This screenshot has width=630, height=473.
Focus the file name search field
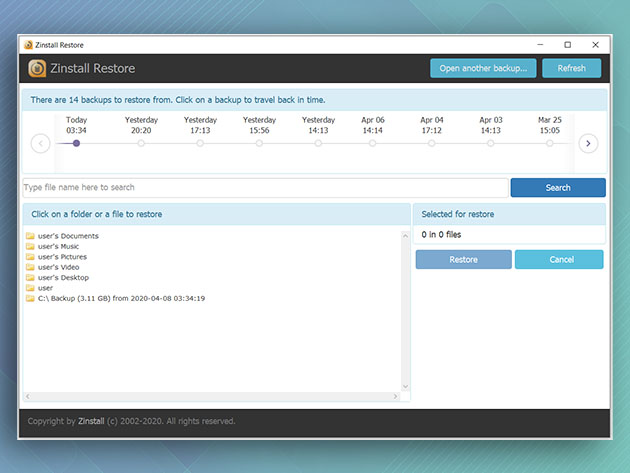265,187
